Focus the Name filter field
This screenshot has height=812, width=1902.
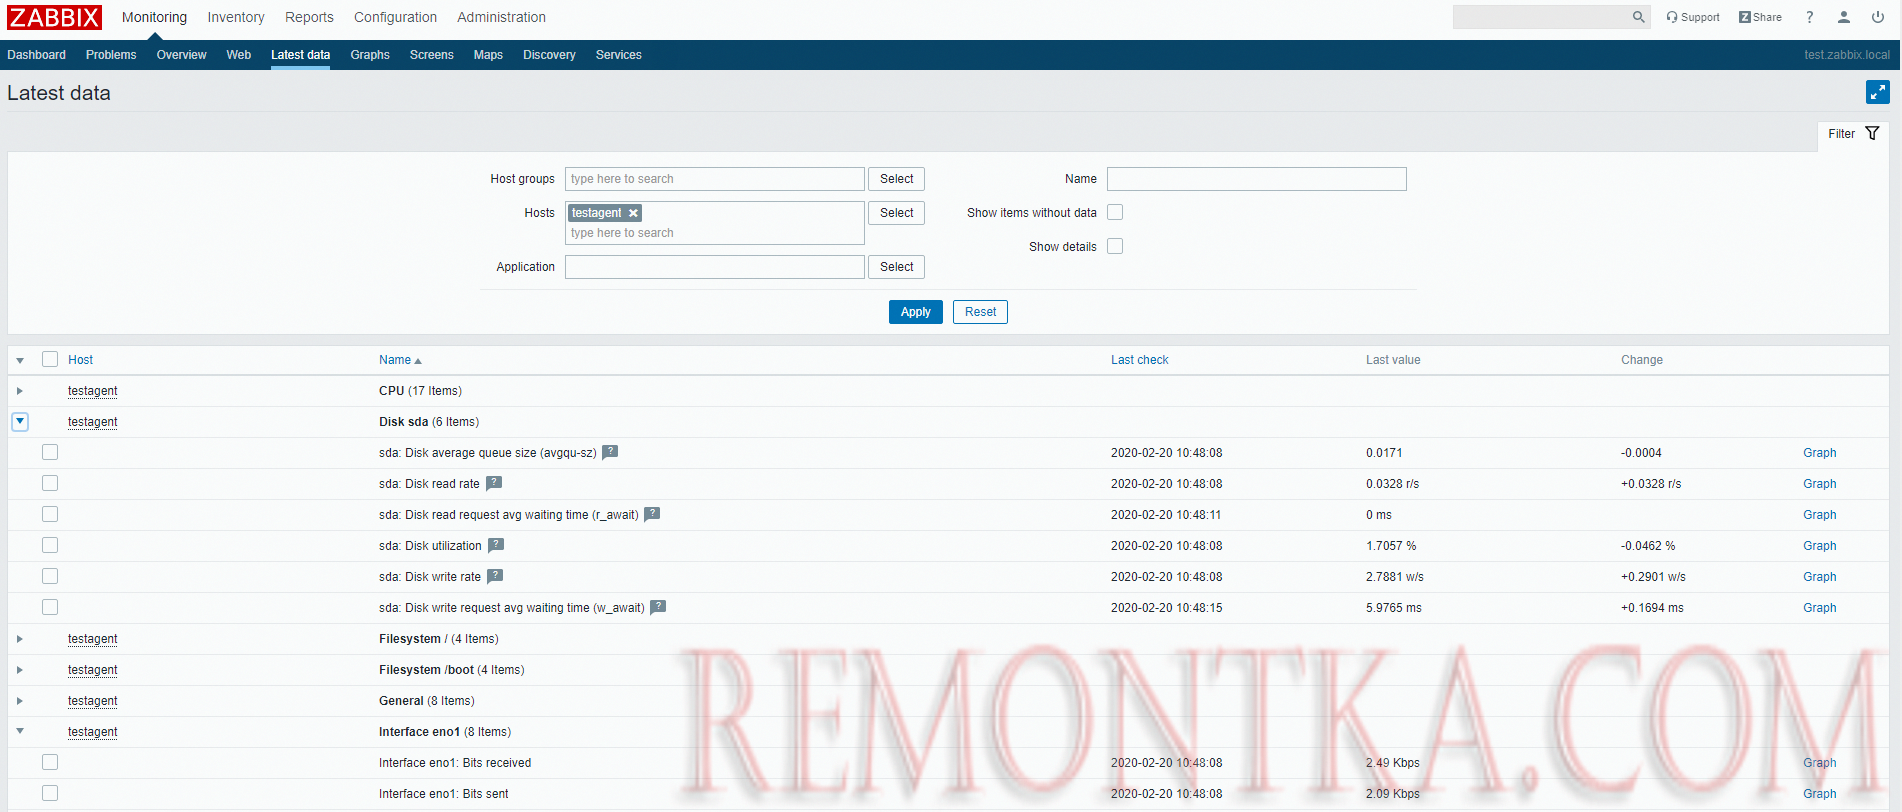click(1257, 179)
